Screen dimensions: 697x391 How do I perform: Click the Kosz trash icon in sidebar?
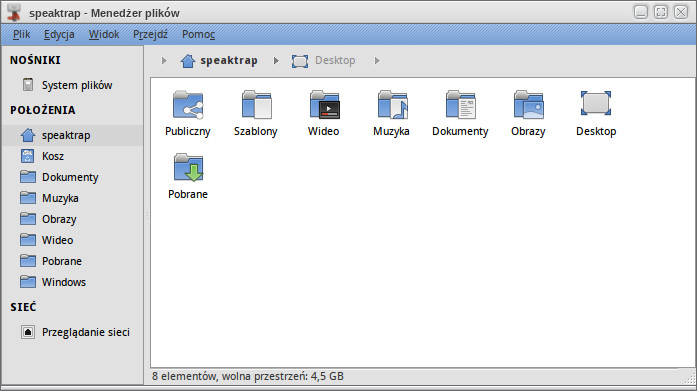[28, 156]
